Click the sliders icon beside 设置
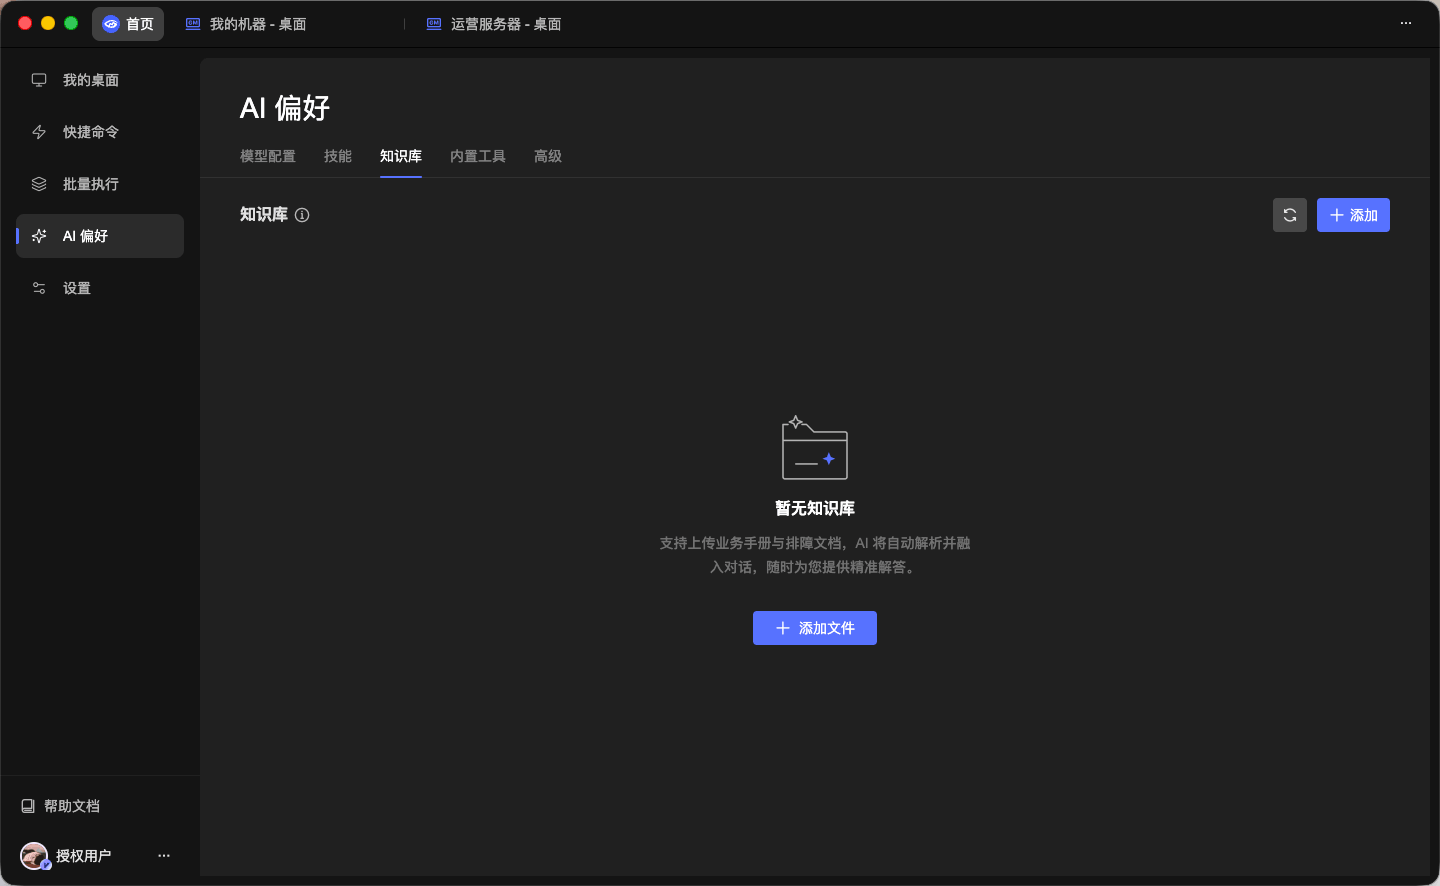This screenshot has height=886, width=1440. (x=39, y=288)
